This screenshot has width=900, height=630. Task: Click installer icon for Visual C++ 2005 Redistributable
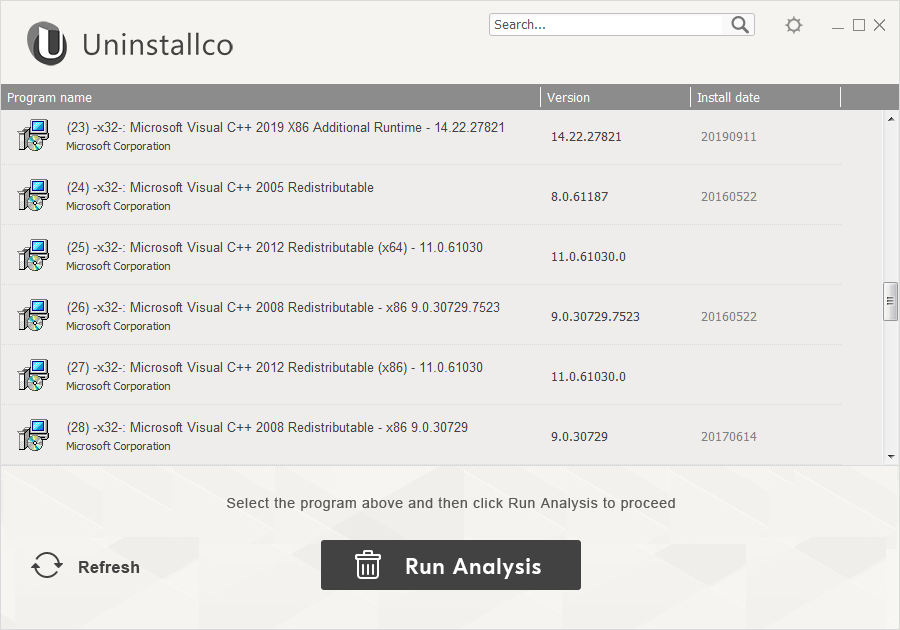click(x=33, y=195)
